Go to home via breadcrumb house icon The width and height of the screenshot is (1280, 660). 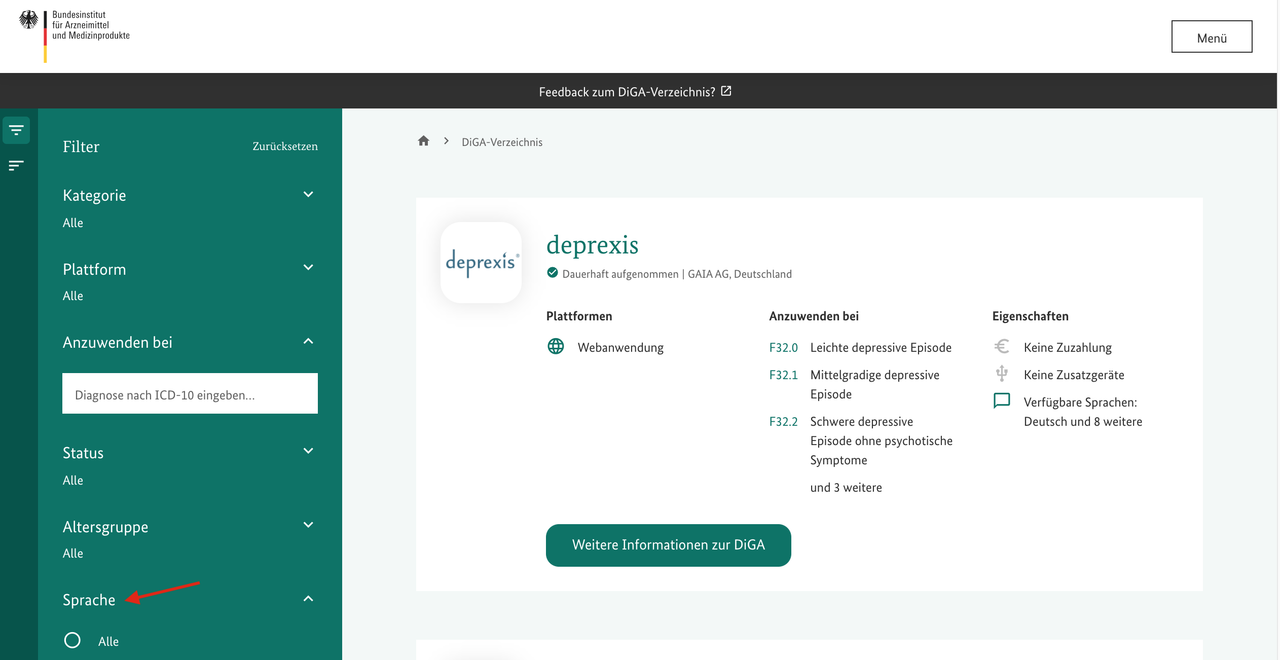coord(423,141)
